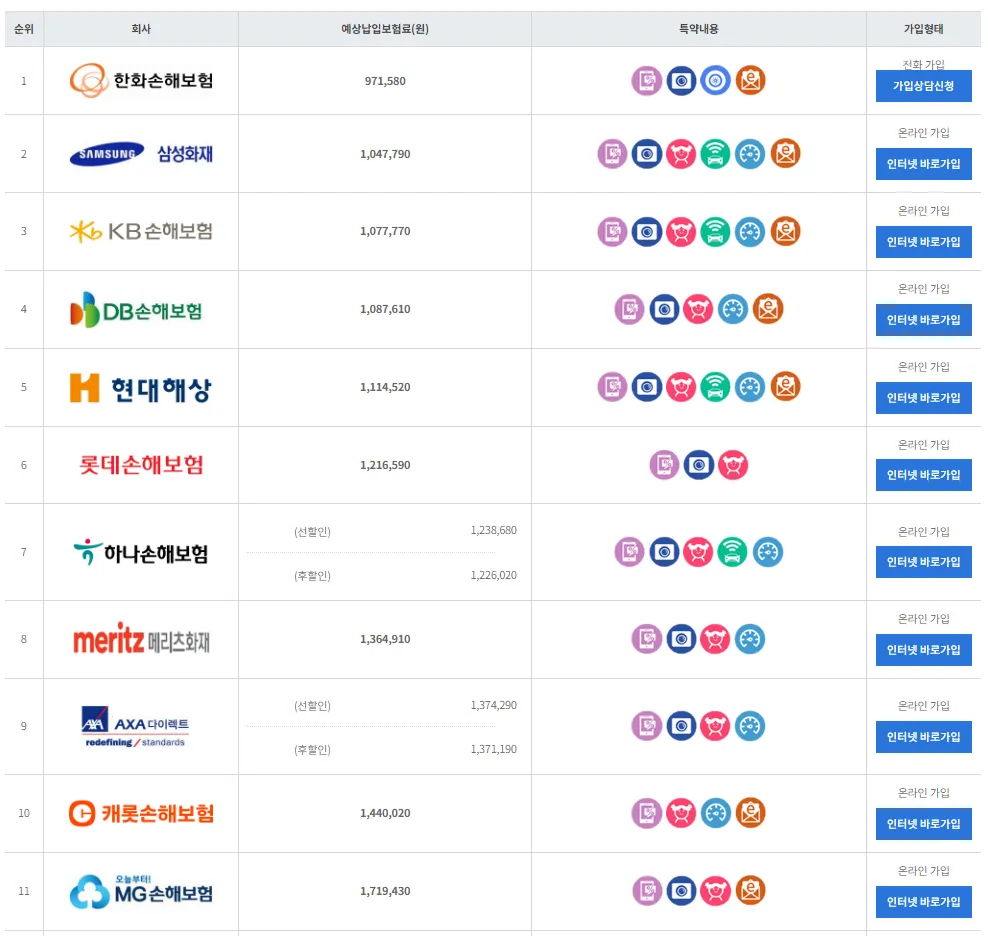Image resolution: width=988 pixels, height=936 pixels.
Task: Click the dashcam icon in KB손해보험 row
Action: (x=646, y=231)
